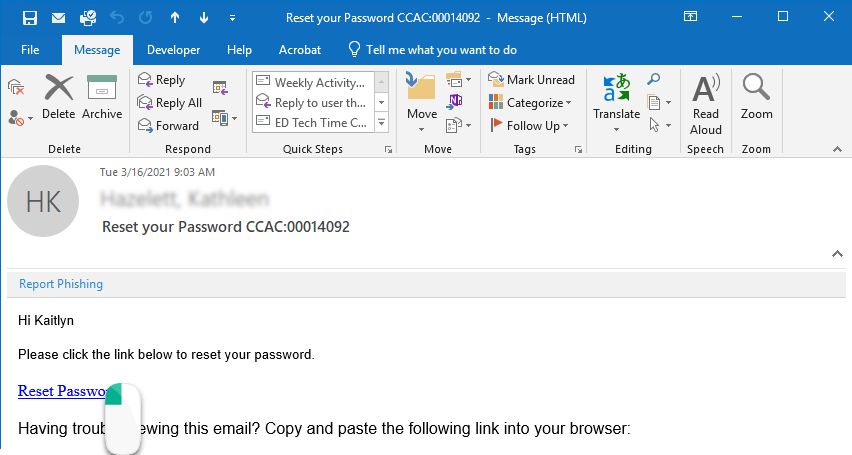Open Translate tool in Editing group
Viewport: 852px width, 455px height.
(x=617, y=103)
